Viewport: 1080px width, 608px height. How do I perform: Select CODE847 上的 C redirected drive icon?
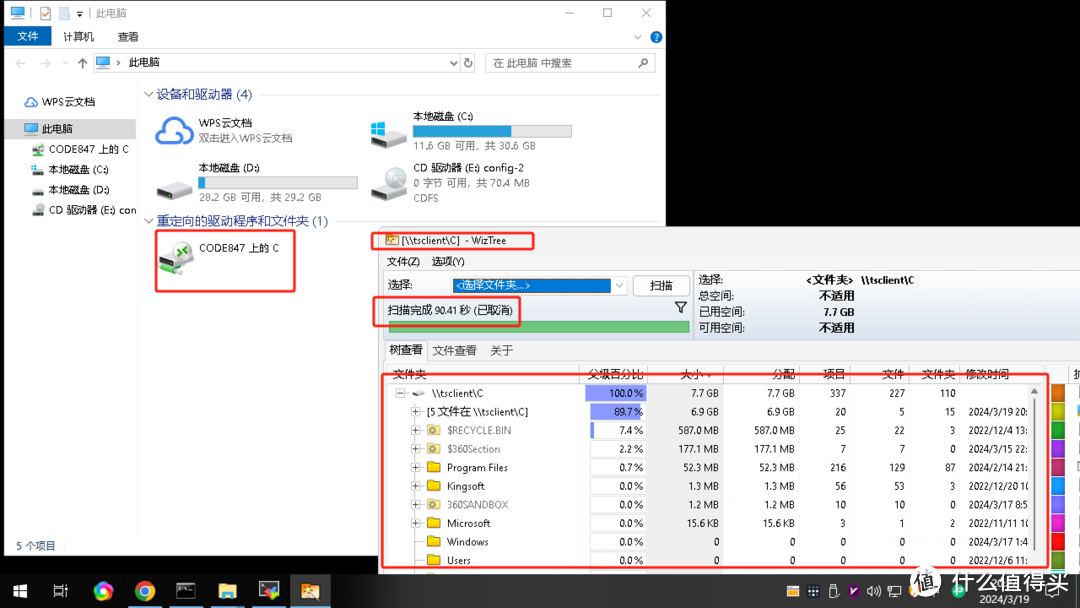click(176, 258)
